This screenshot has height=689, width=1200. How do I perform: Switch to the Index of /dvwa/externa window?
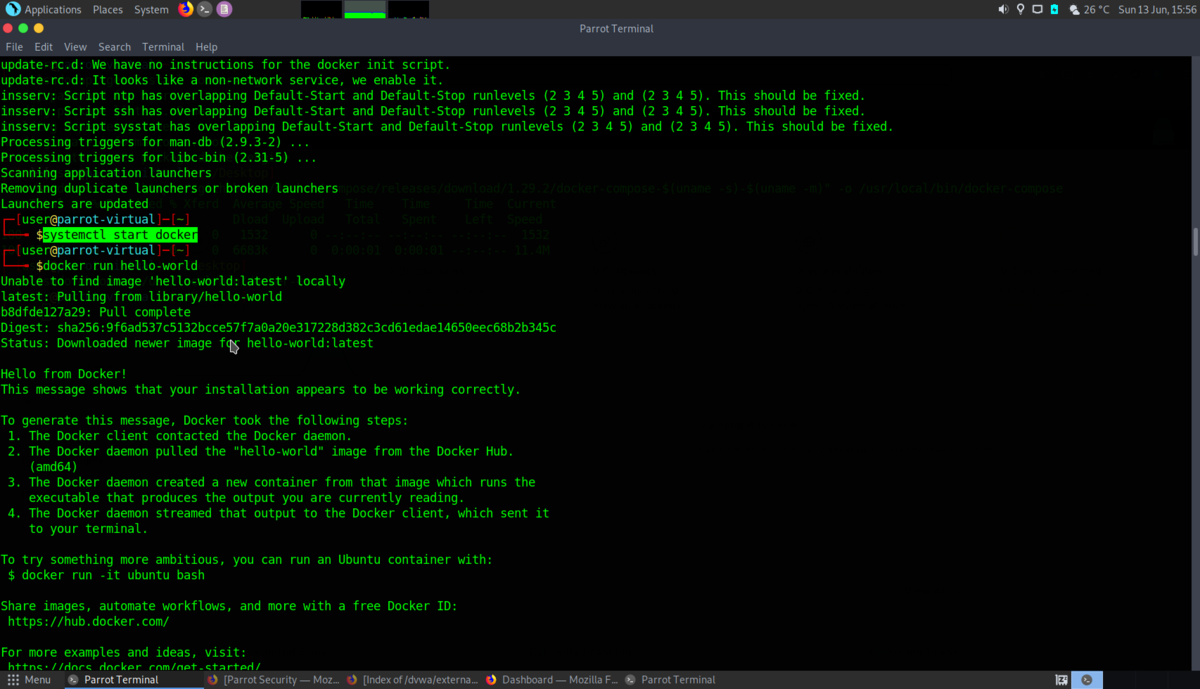click(x=412, y=680)
